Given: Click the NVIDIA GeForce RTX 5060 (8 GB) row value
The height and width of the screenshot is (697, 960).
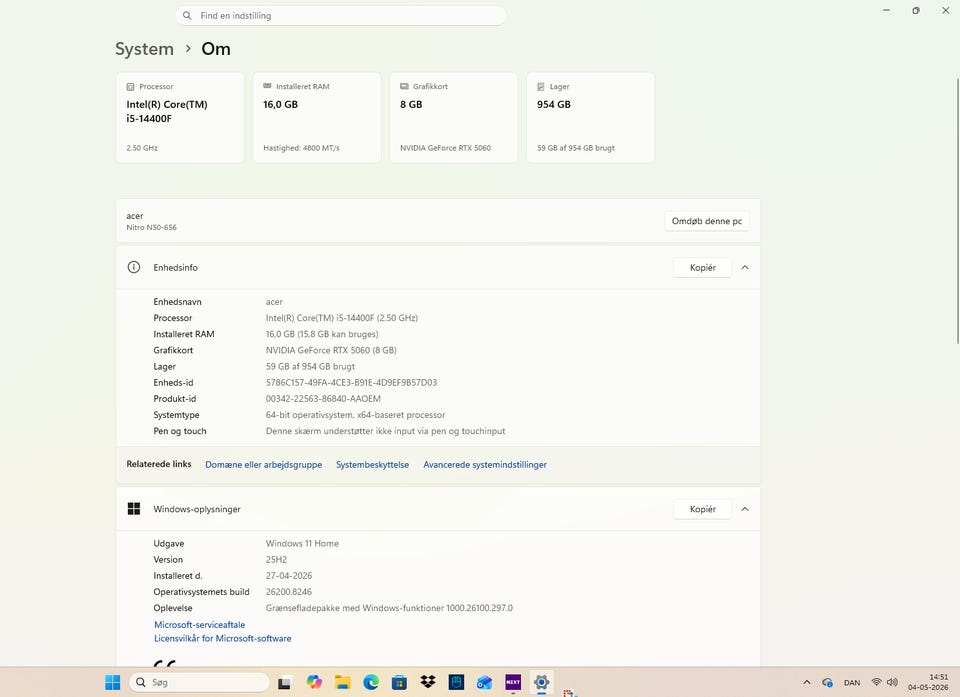Looking at the screenshot, I should pyautogui.click(x=331, y=350).
